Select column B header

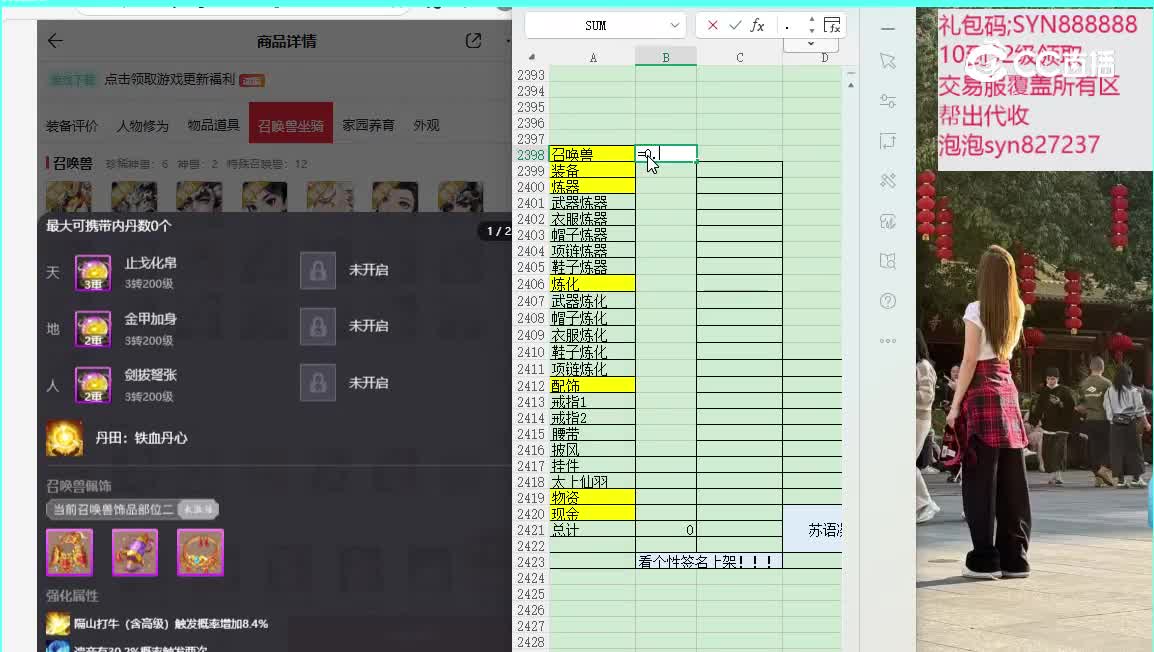tap(665, 57)
